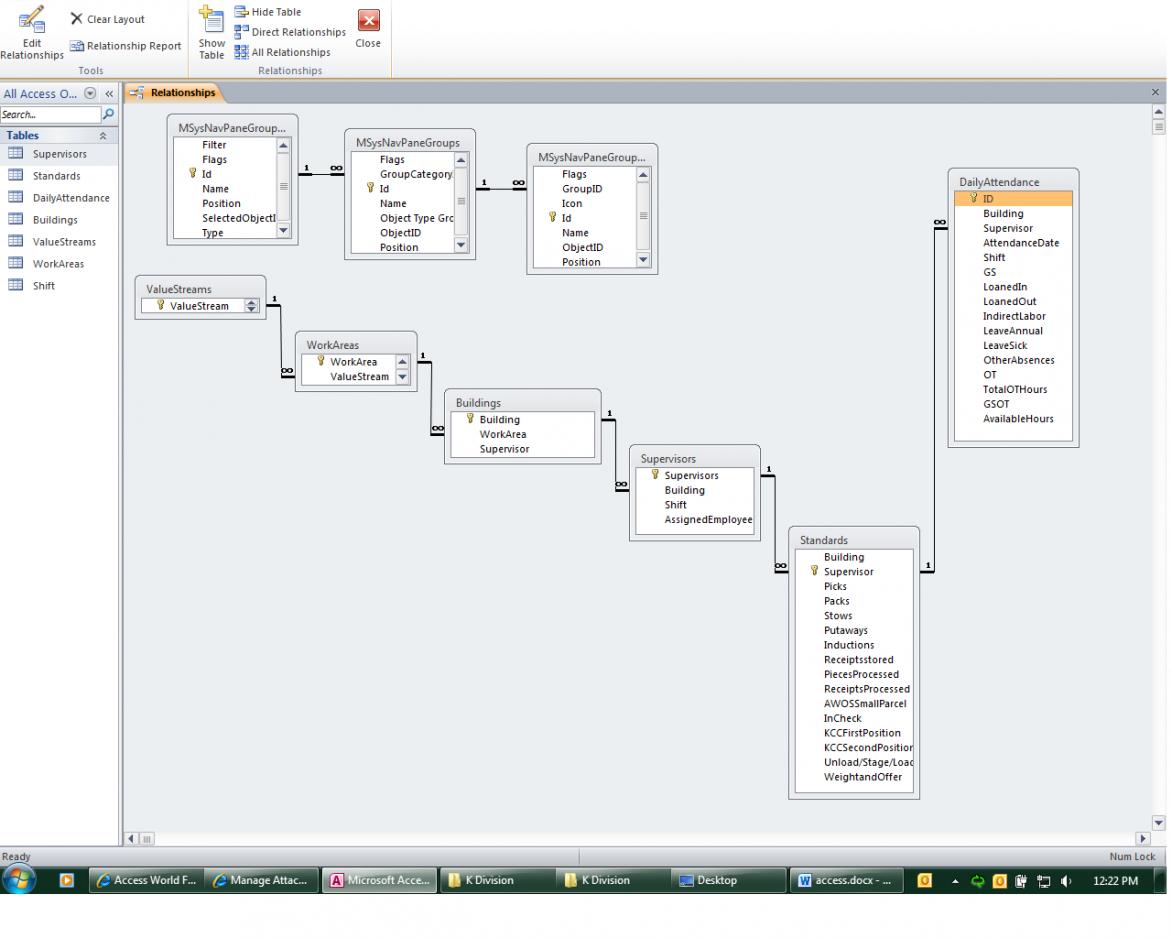Open the Relationship Report

[x=125, y=46]
